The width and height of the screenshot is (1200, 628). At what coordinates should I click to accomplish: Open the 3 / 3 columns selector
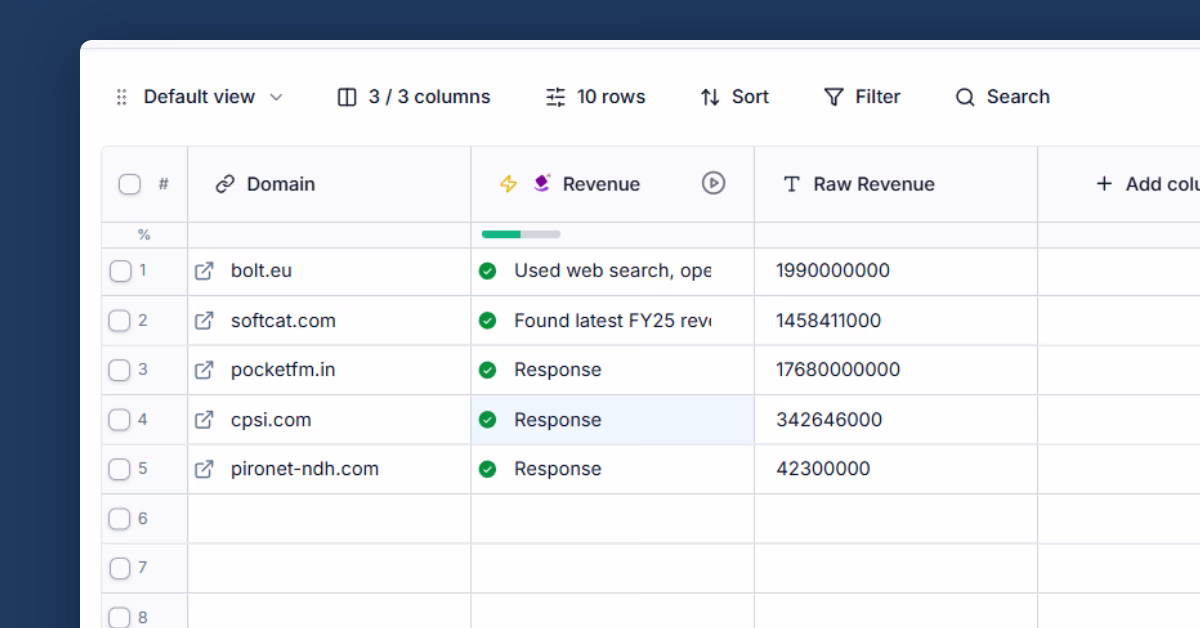coord(414,97)
